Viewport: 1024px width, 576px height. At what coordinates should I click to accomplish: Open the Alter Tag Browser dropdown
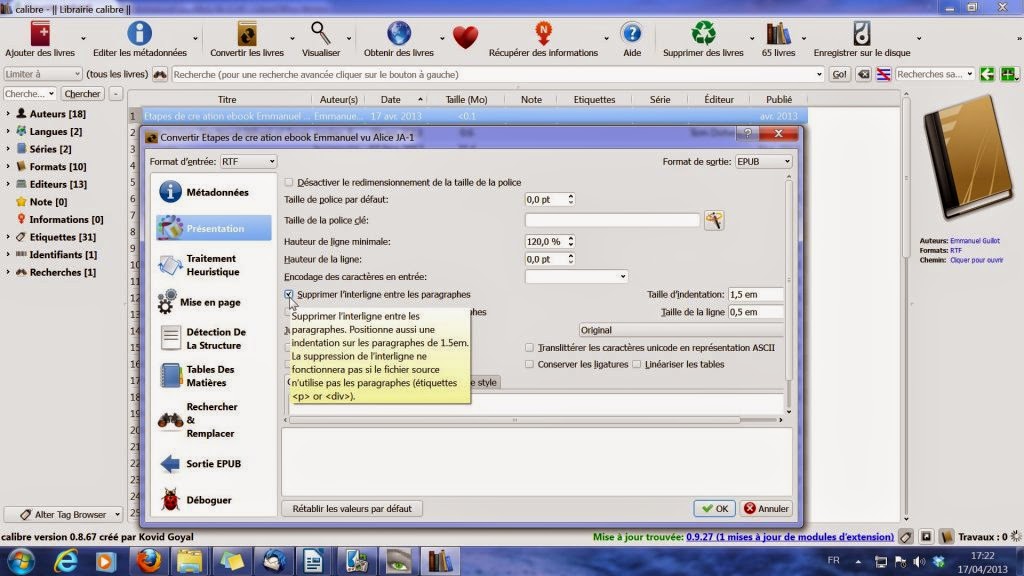[63, 515]
